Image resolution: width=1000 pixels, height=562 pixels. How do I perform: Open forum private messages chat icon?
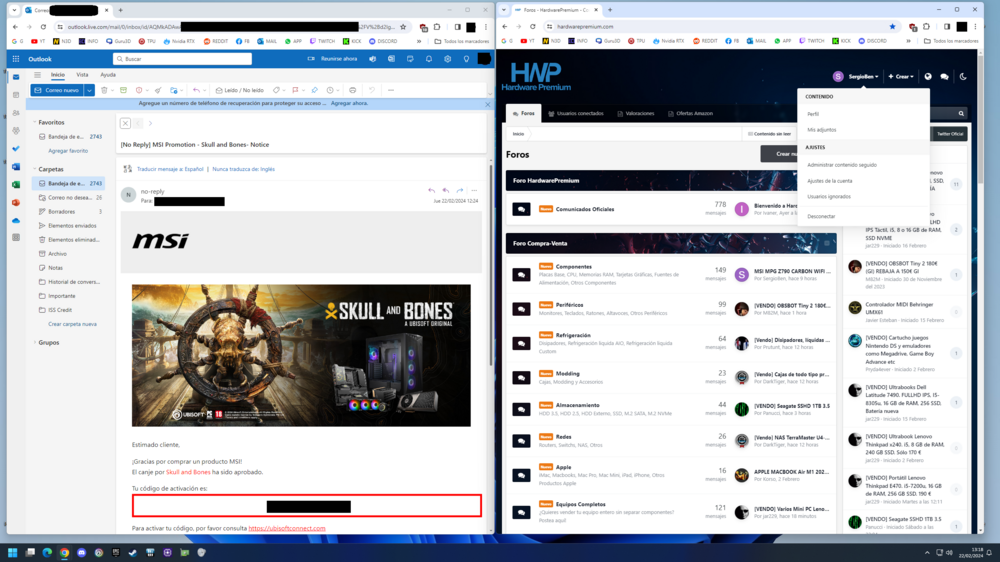(x=945, y=77)
